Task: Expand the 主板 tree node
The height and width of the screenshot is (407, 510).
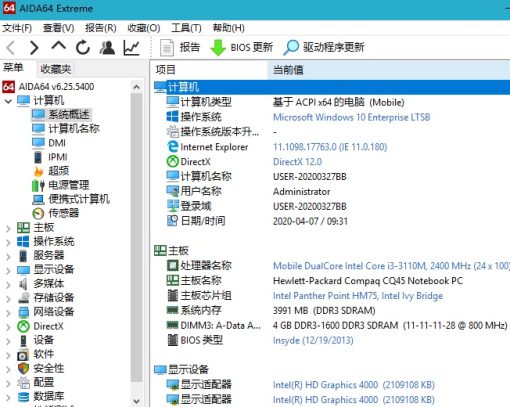Action: point(8,228)
